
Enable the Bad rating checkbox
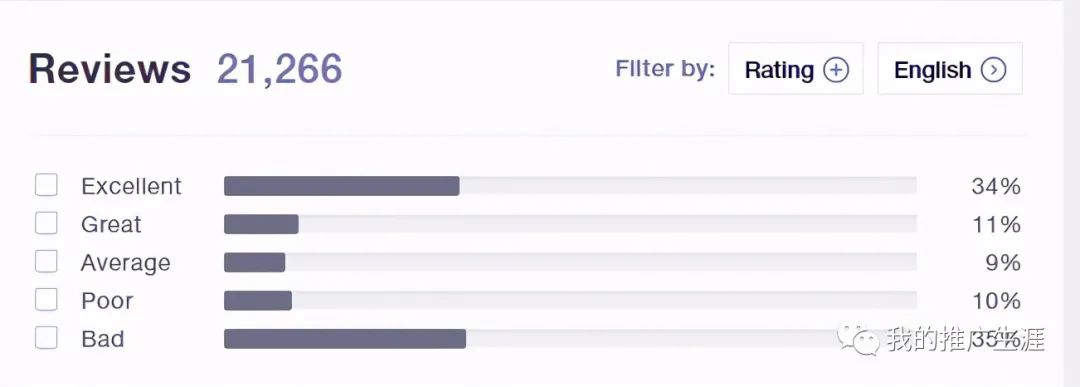(46, 338)
